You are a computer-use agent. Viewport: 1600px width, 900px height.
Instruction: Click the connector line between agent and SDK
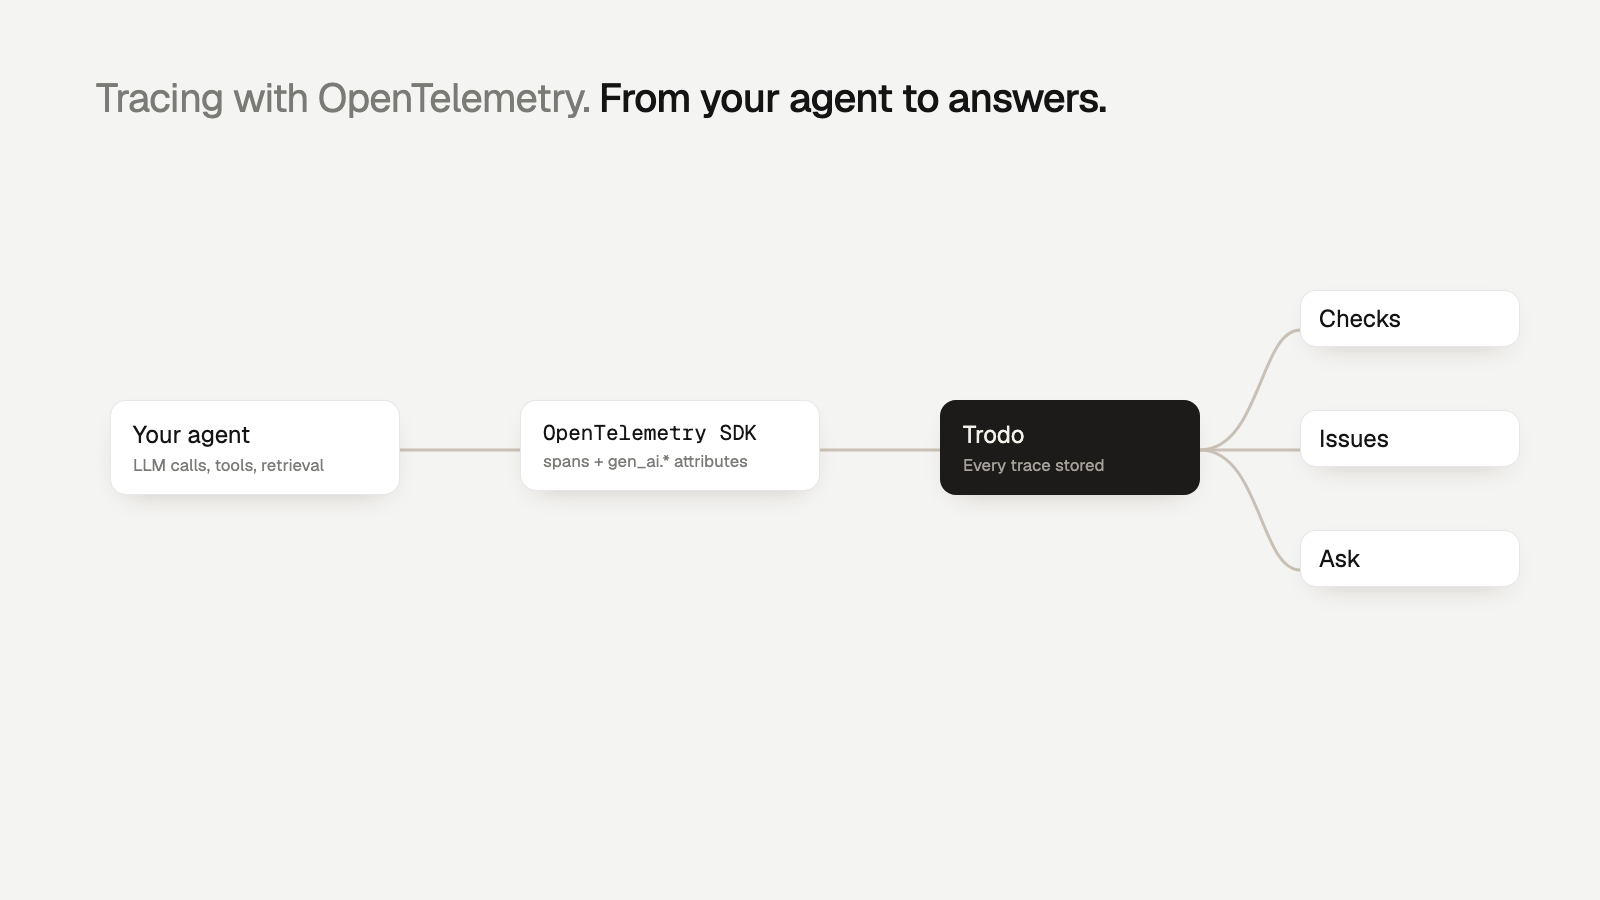[460, 450]
